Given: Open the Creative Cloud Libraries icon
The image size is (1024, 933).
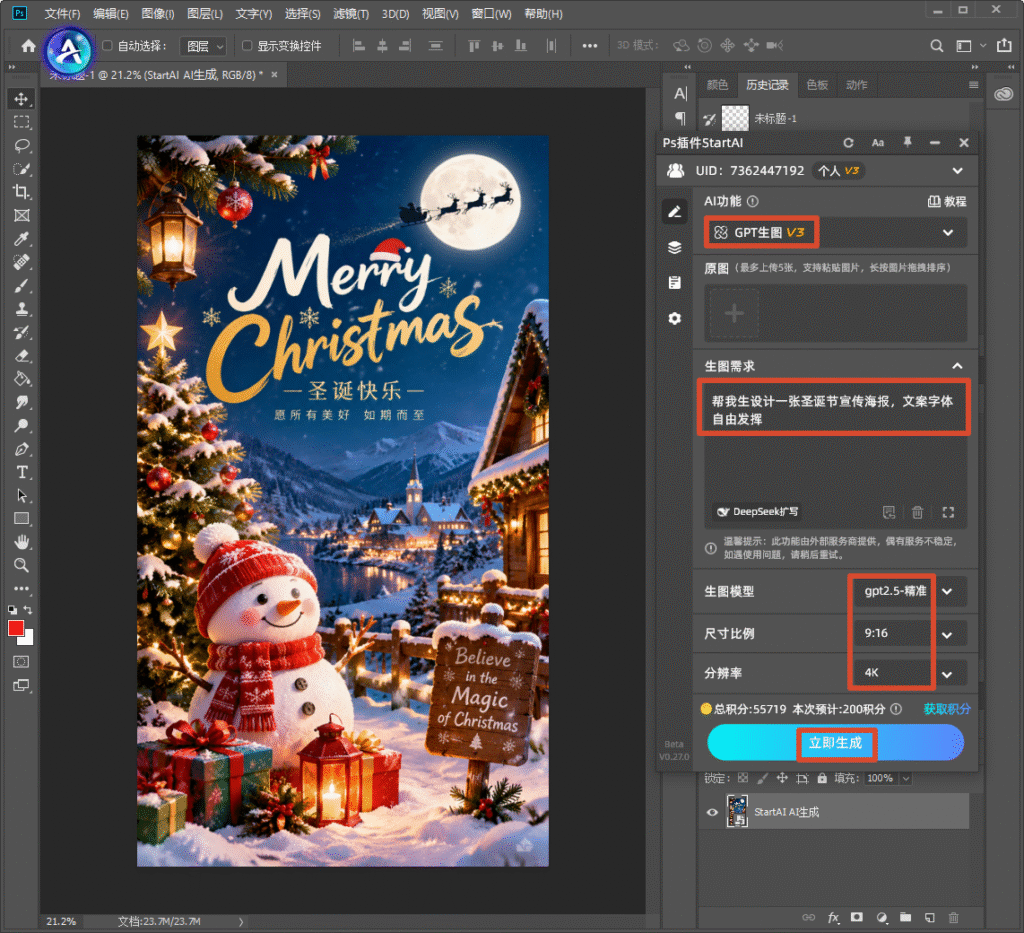Looking at the screenshot, I should tap(1004, 94).
